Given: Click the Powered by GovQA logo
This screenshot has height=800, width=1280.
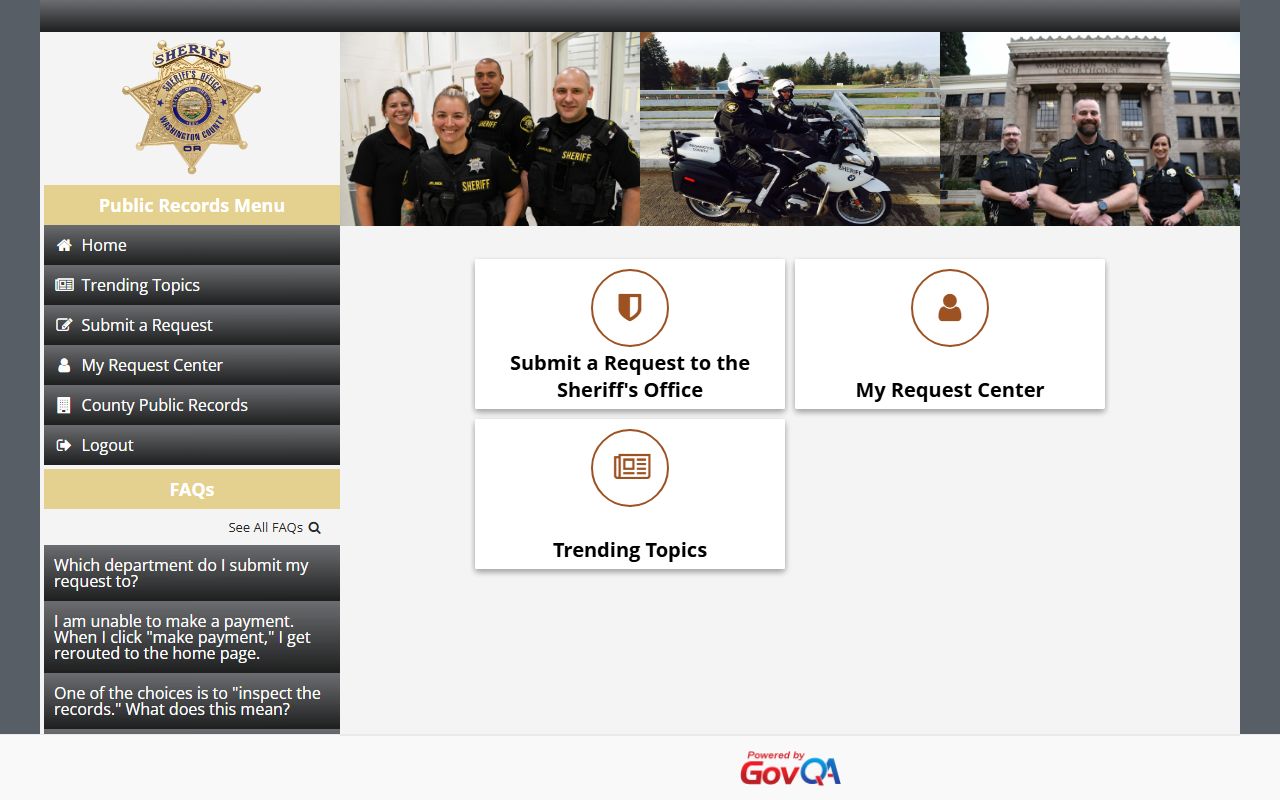Looking at the screenshot, I should pos(790,768).
